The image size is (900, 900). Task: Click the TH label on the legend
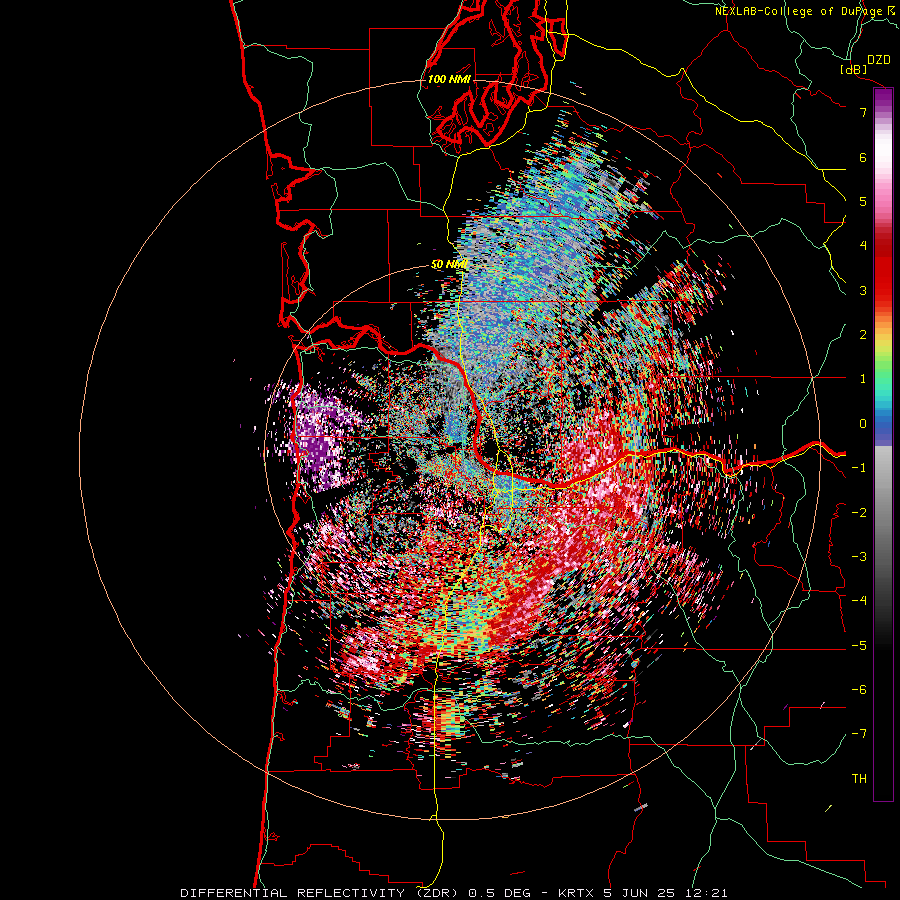(859, 779)
